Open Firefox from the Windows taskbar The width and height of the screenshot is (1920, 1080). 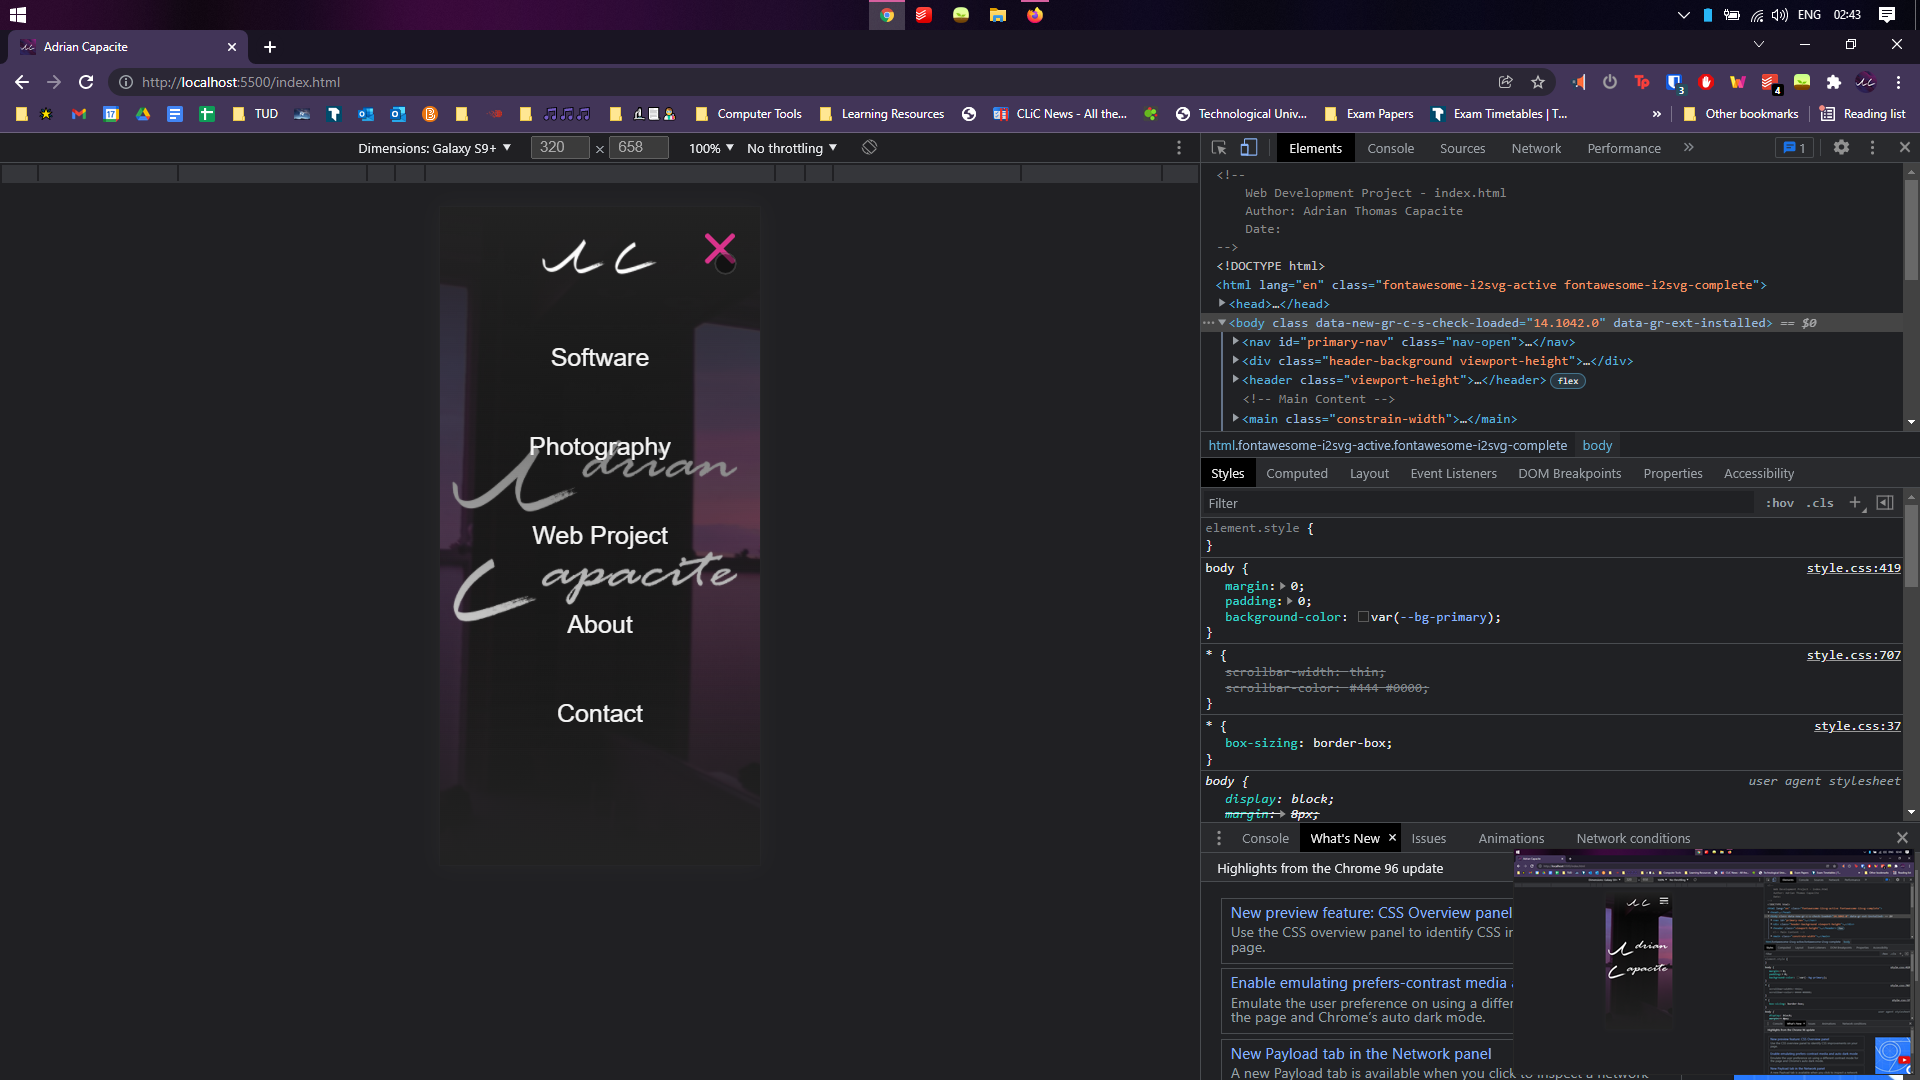click(1035, 15)
